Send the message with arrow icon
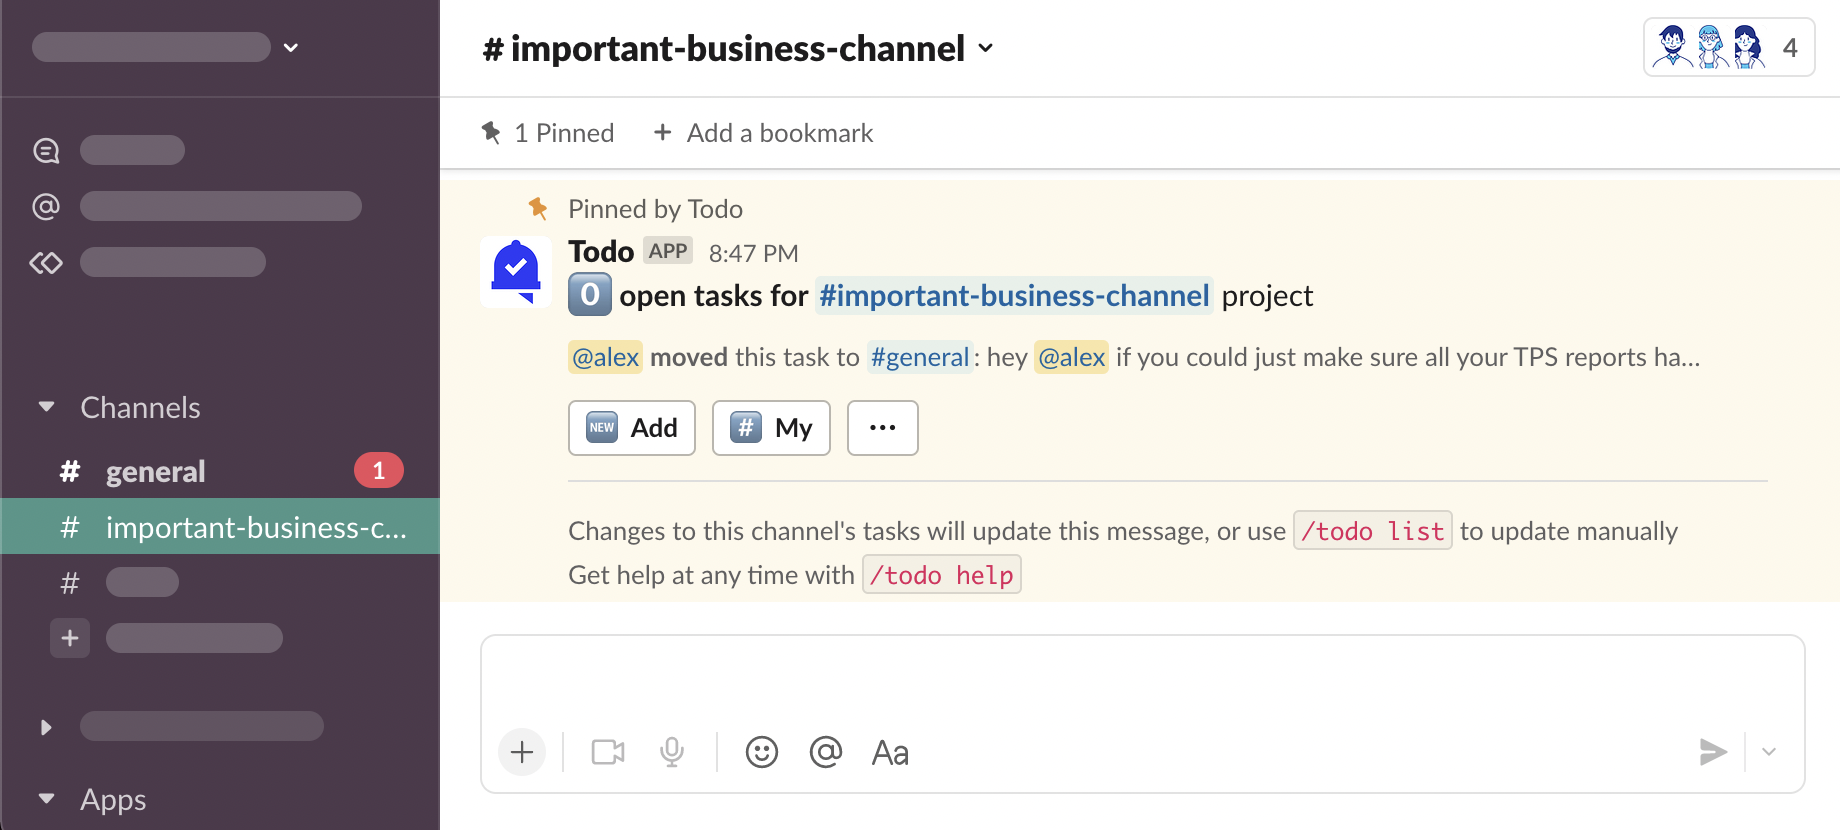This screenshot has width=1840, height=830. pos(1713,752)
